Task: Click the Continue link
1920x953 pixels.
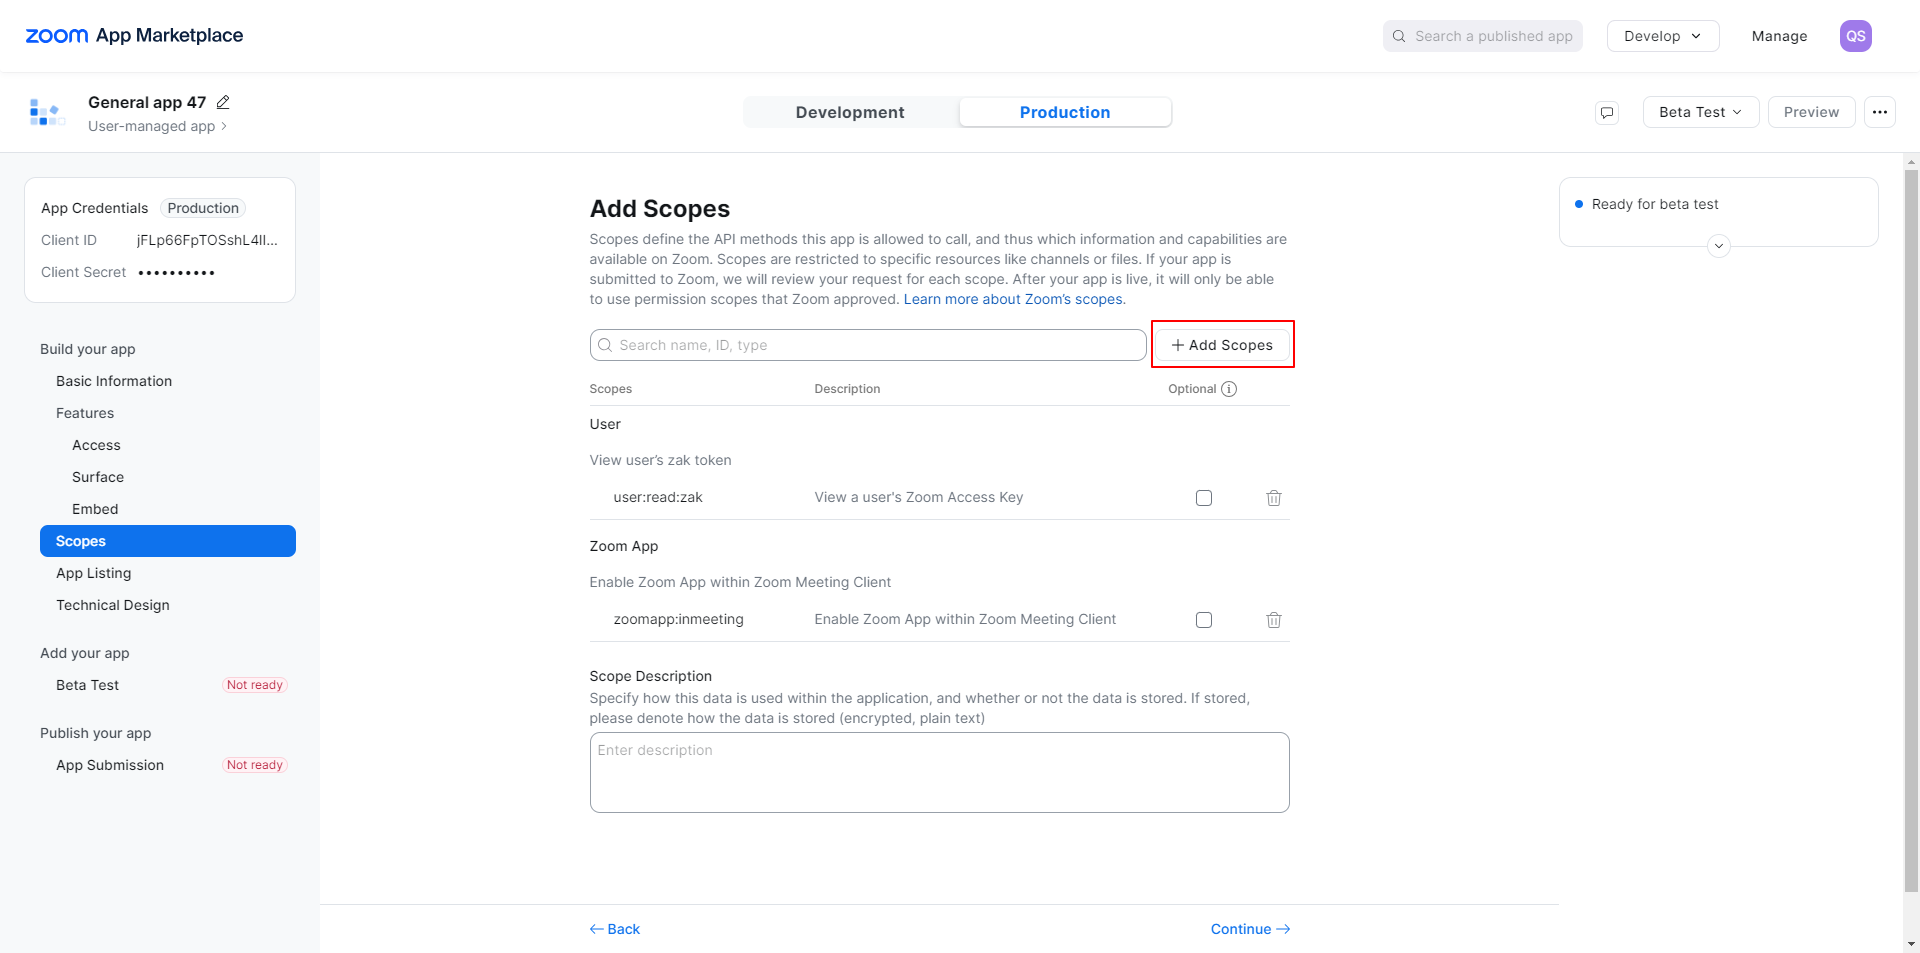Action: click(x=1249, y=929)
